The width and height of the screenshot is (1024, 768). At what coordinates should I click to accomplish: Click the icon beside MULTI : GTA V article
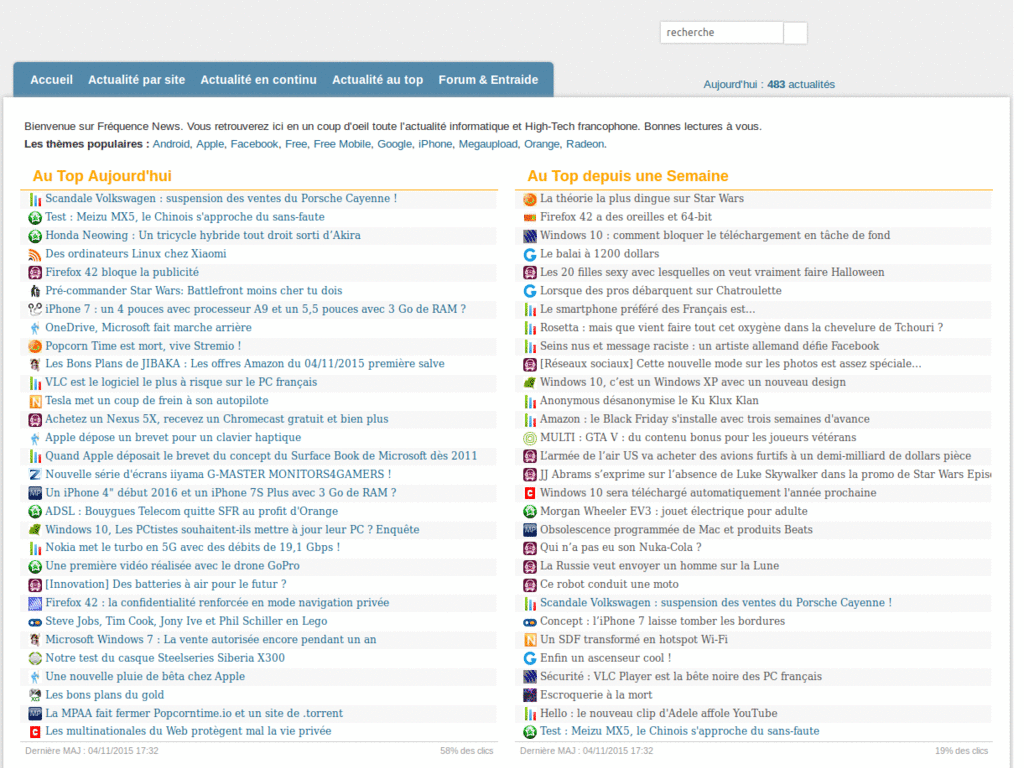coord(530,438)
